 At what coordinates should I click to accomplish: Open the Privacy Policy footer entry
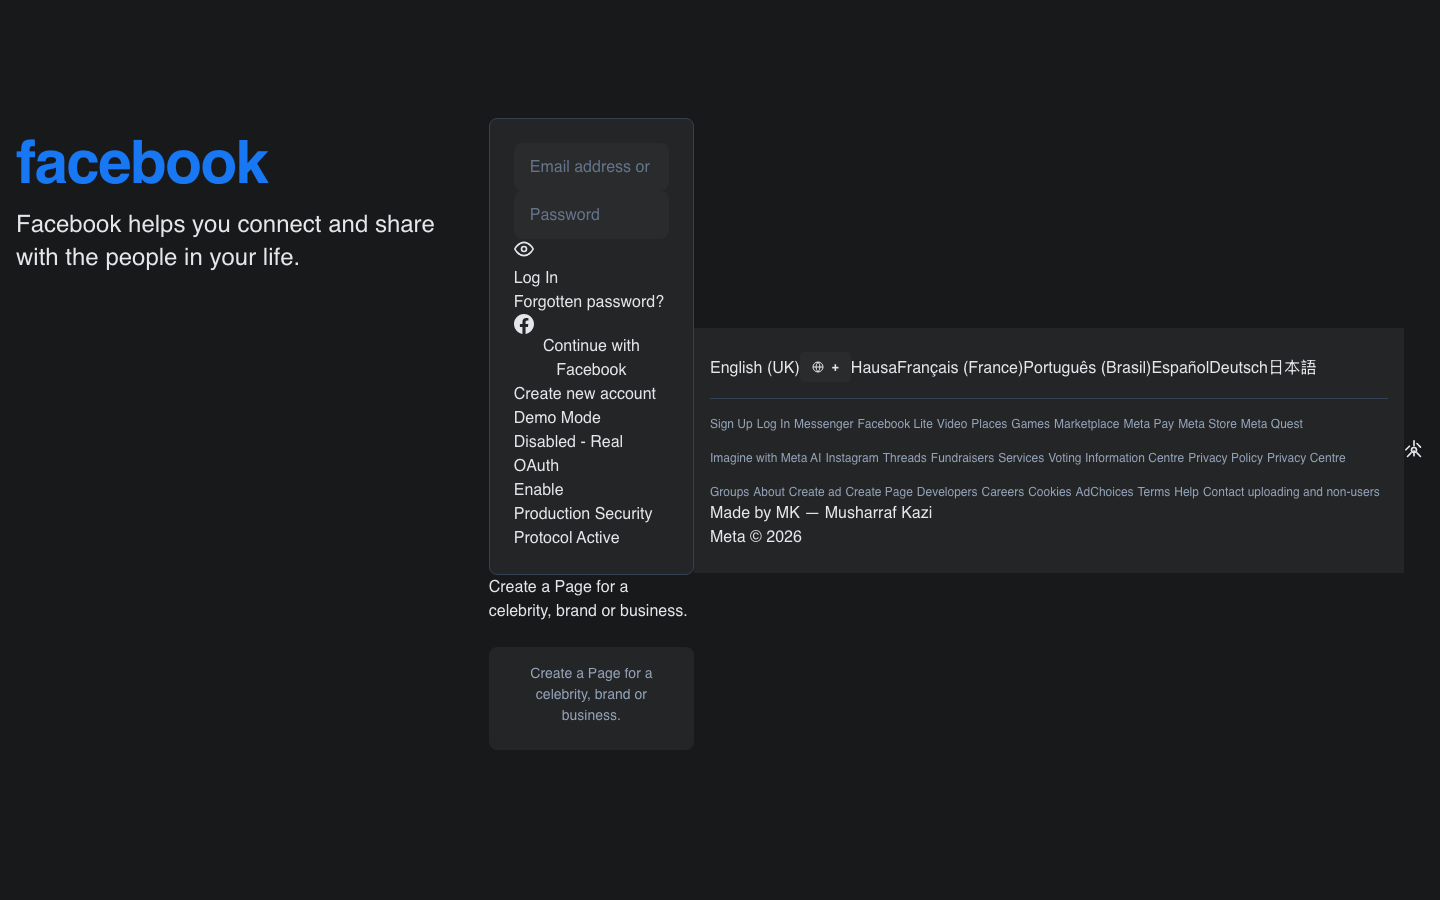pos(1225,458)
